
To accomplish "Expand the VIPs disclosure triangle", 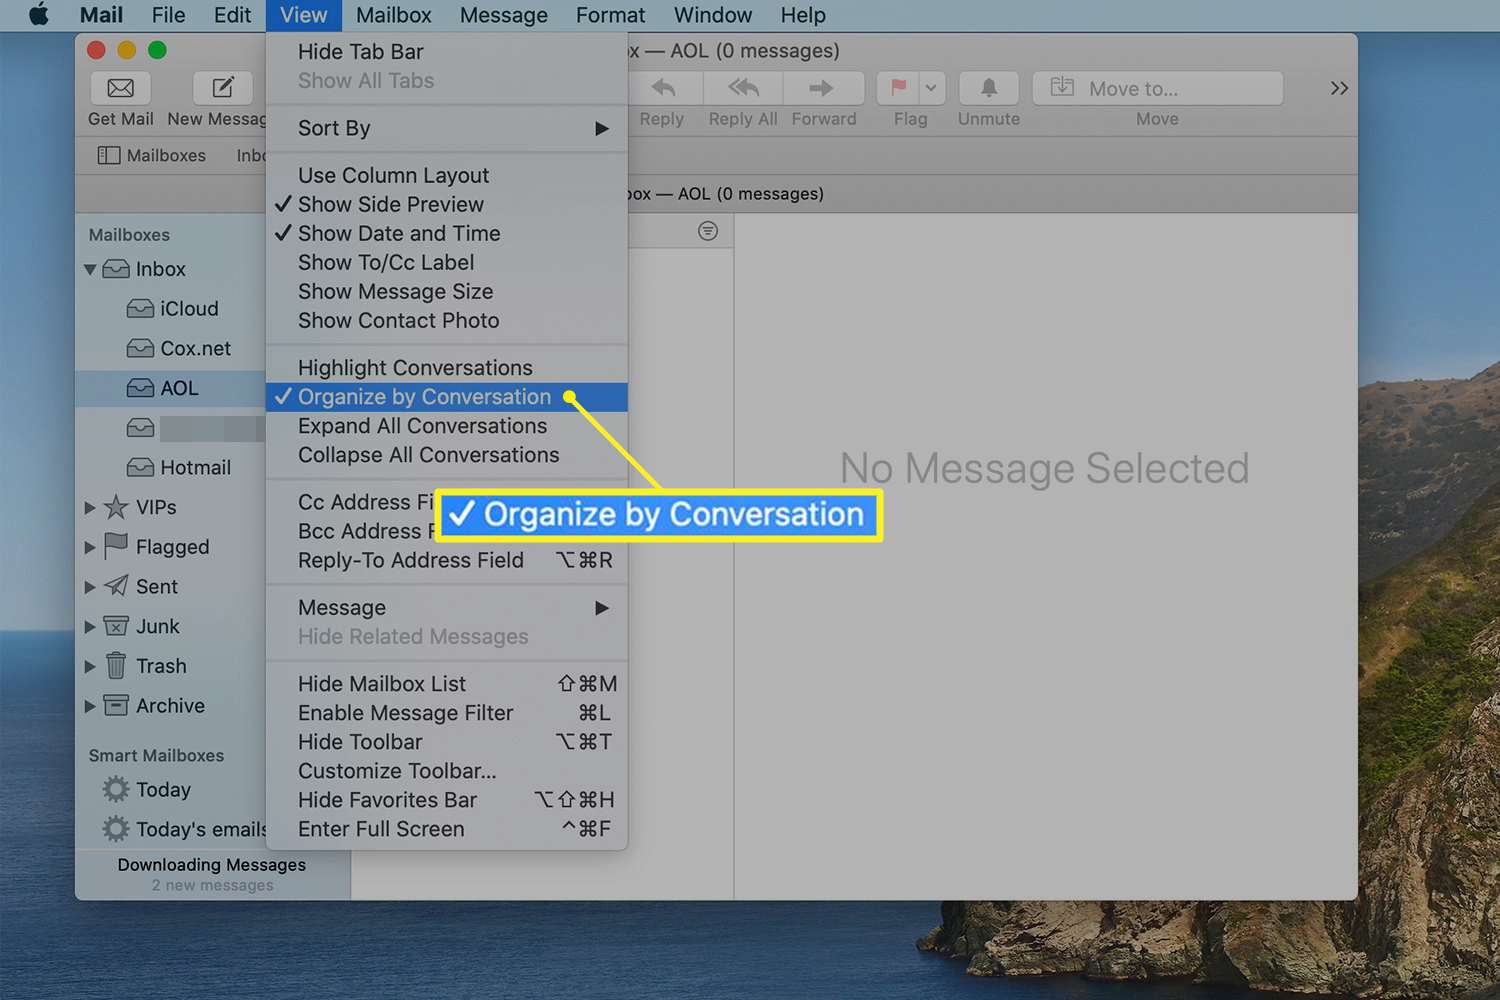I will (90, 508).
